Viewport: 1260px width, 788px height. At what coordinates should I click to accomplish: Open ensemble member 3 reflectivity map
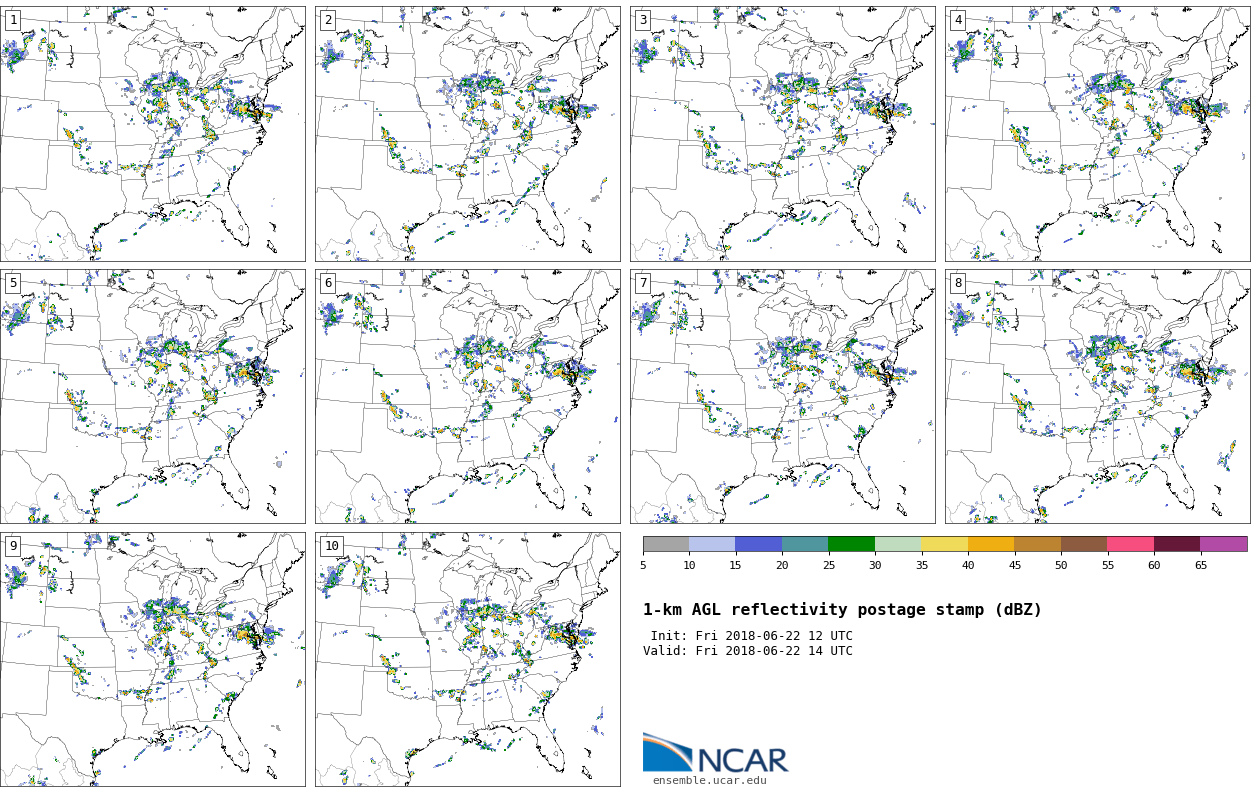pyautogui.click(x=782, y=134)
